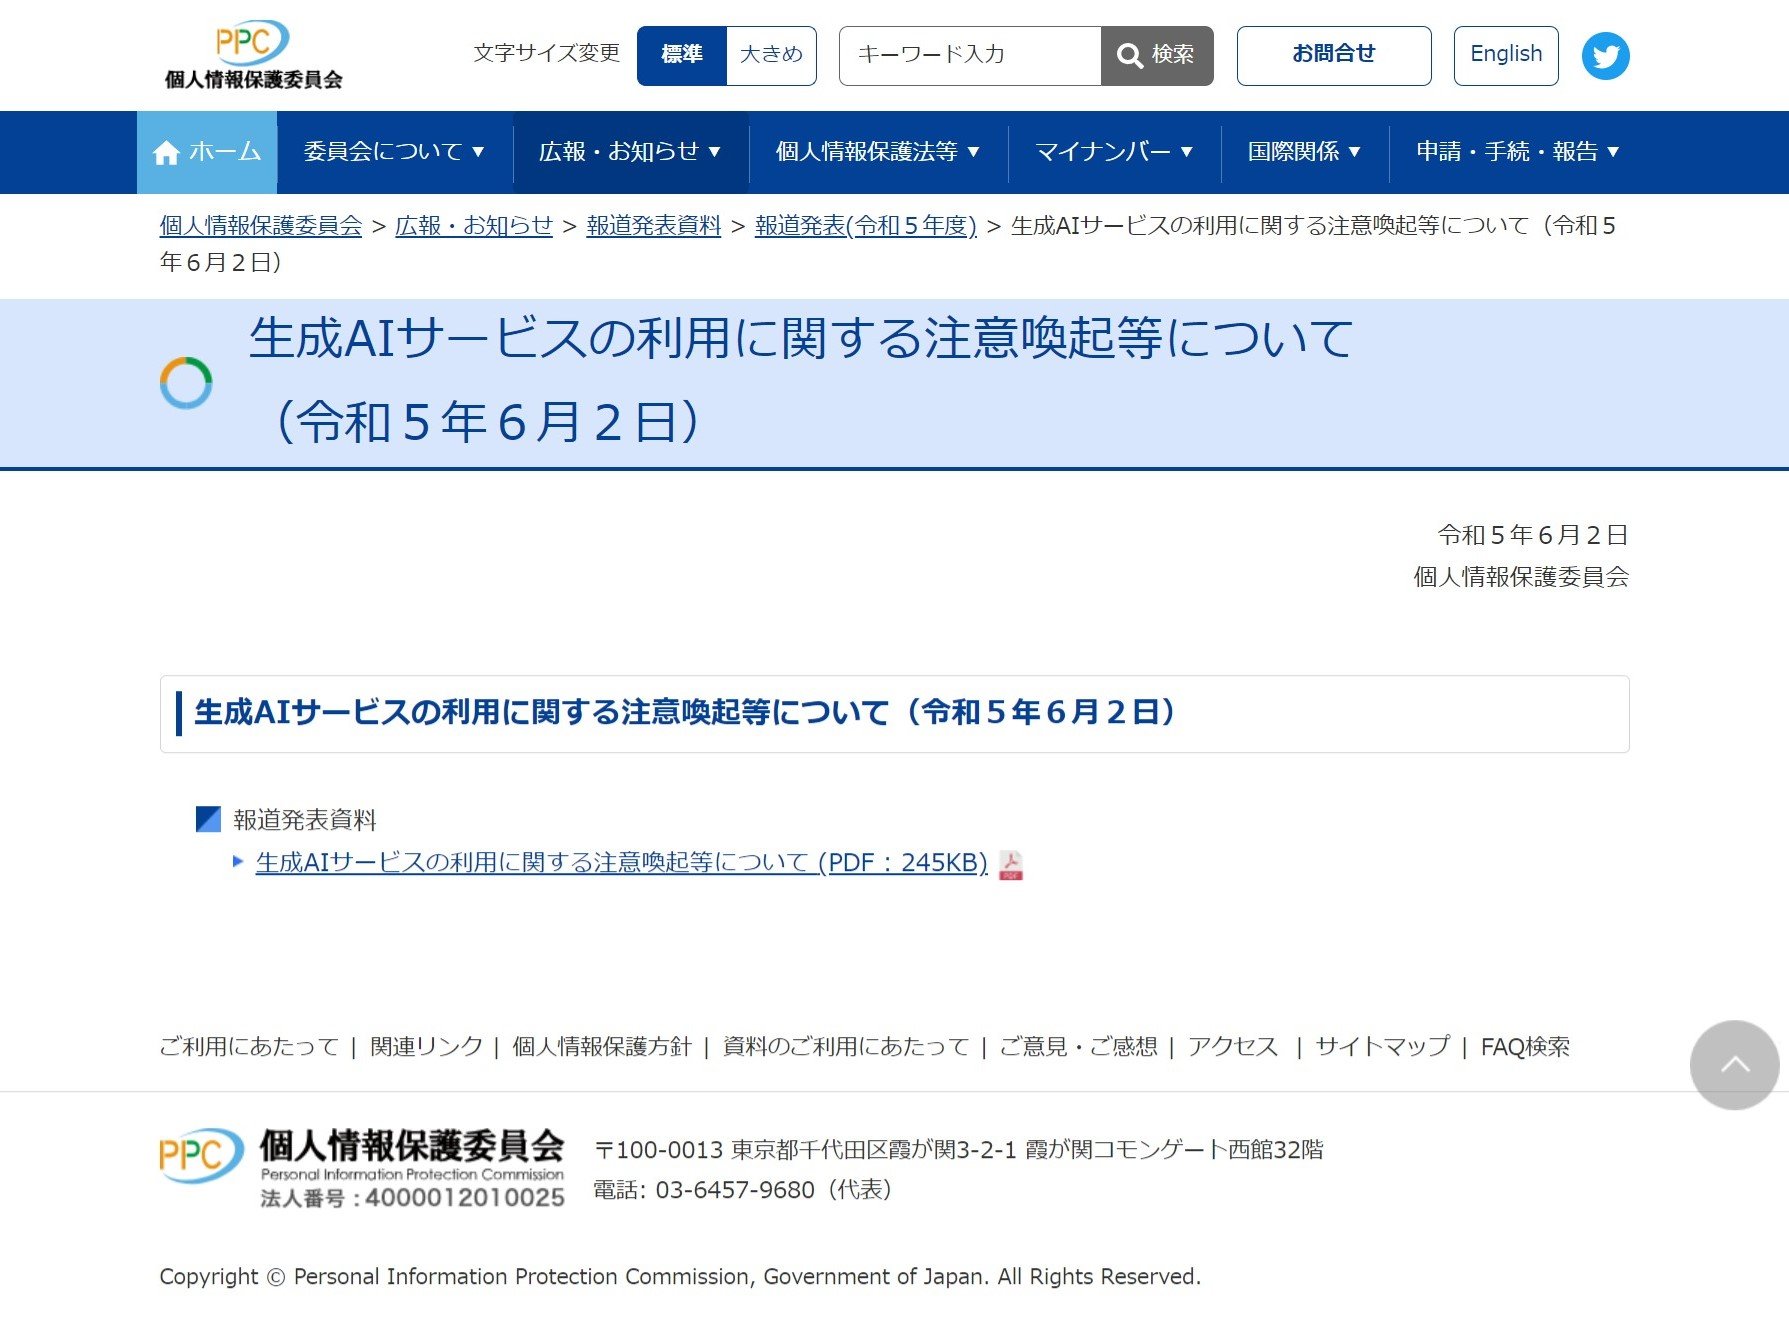Click the scroll-to-top arrow button
This screenshot has height=1342, width=1789.
click(x=1734, y=1065)
